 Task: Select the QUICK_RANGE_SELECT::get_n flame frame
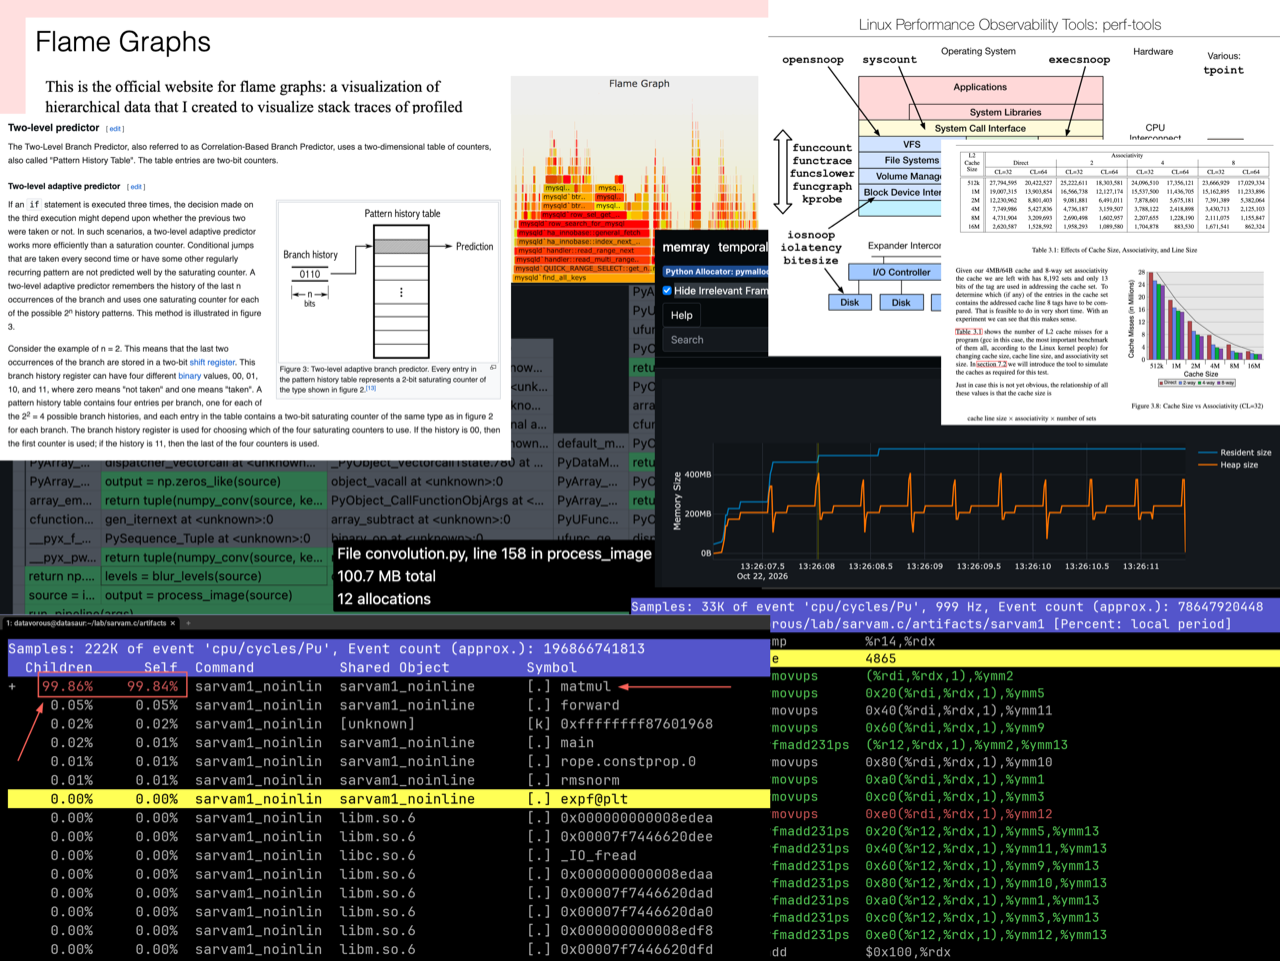(583, 268)
